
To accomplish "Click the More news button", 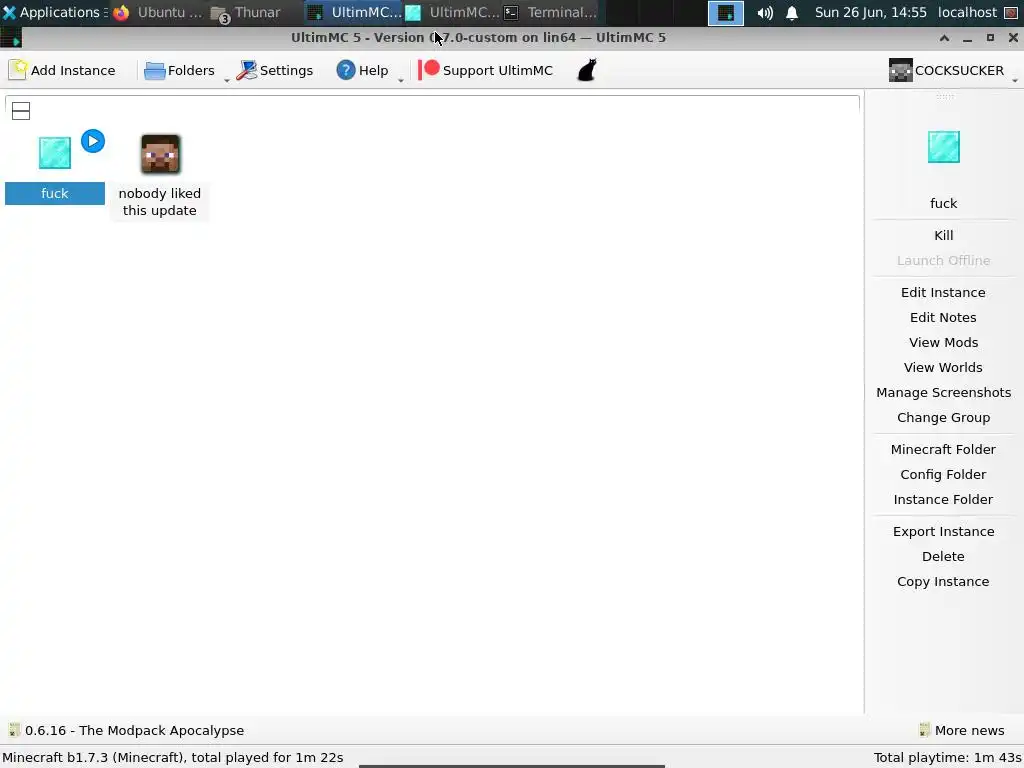I will click(x=962, y=730).
